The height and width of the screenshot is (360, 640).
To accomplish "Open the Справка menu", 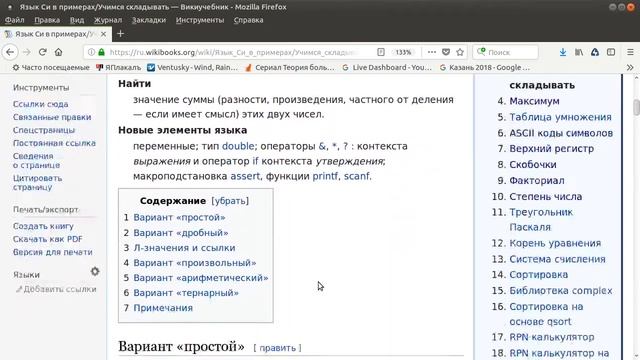I will pos(249,20).
